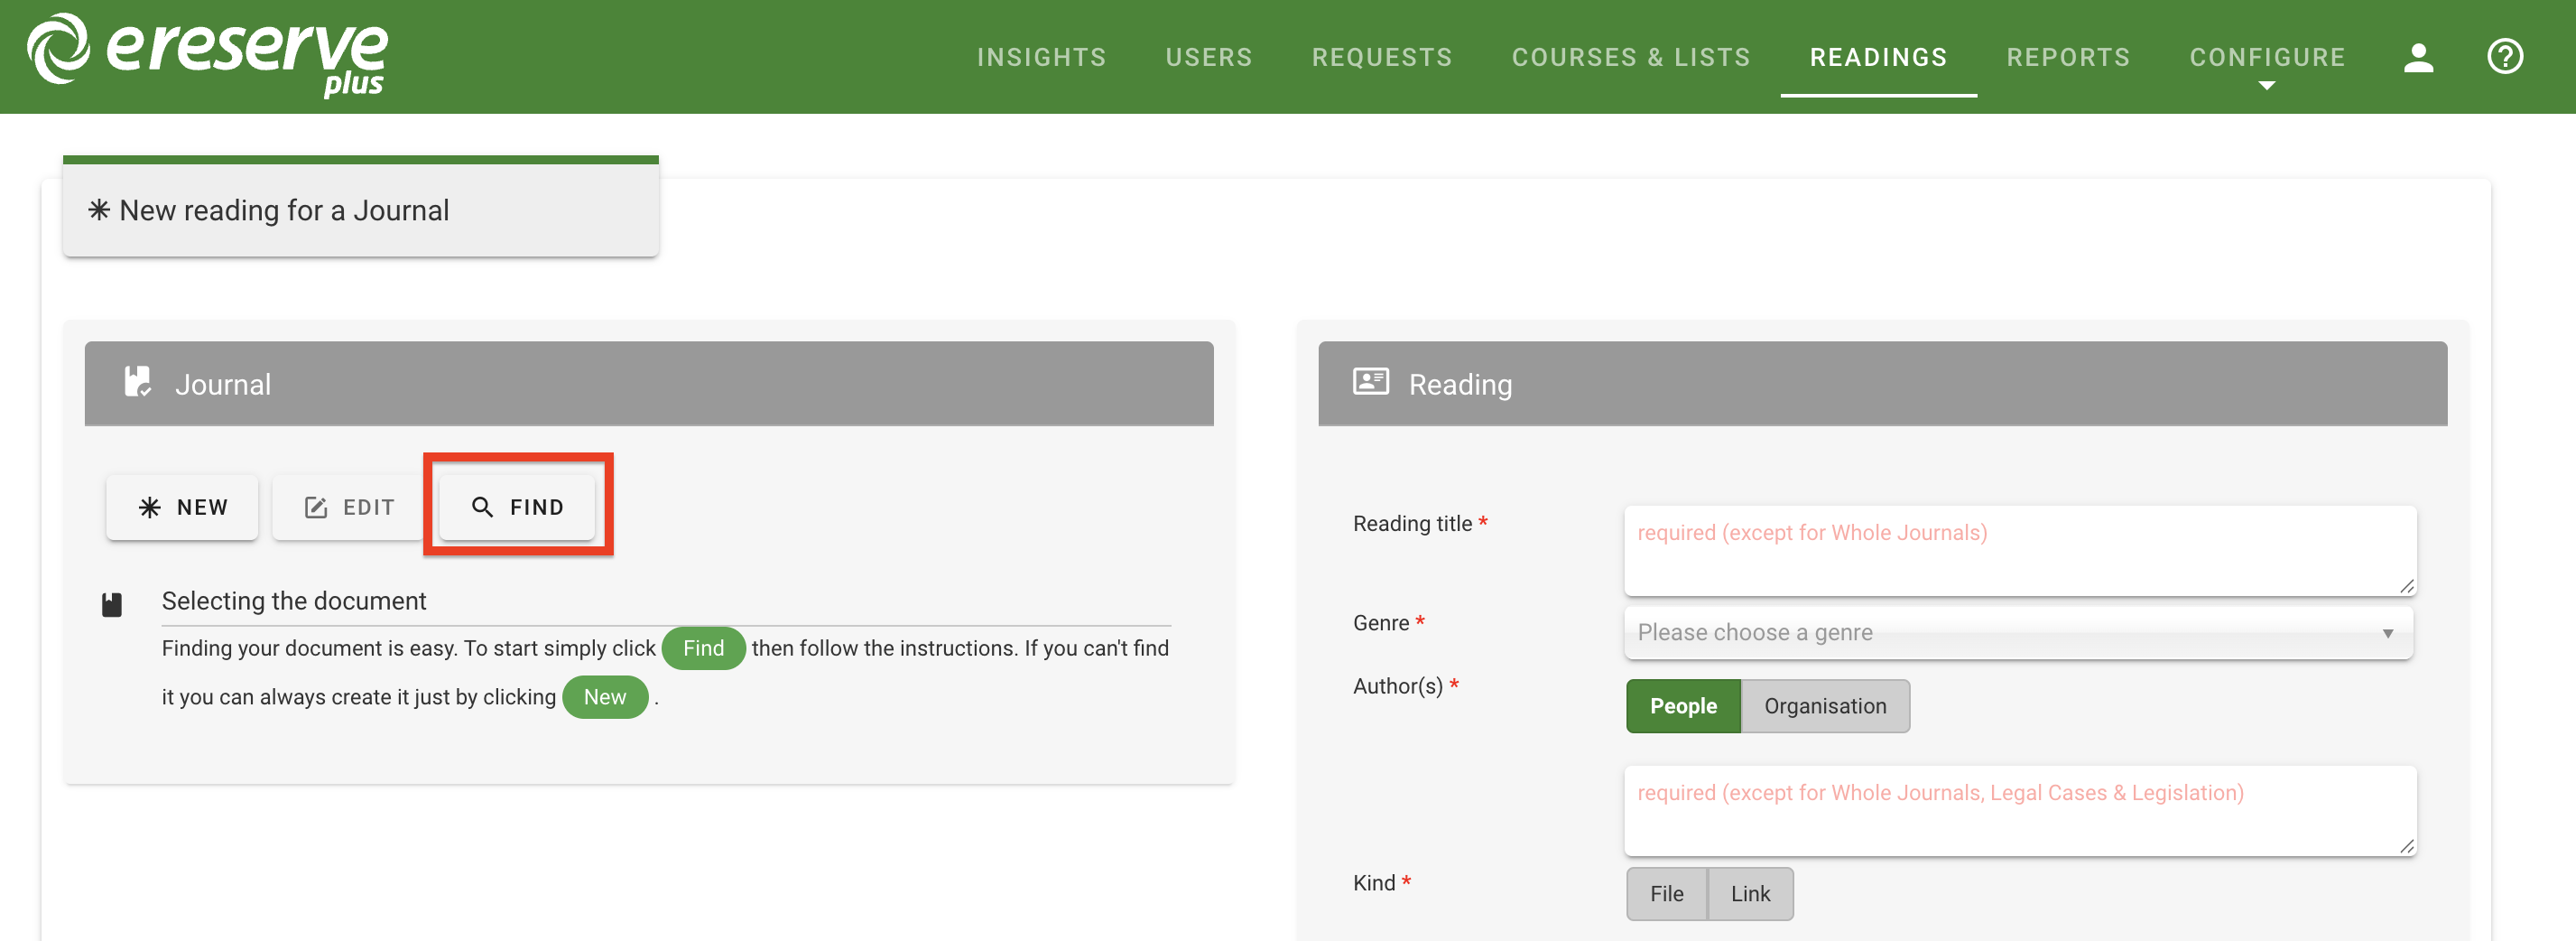The height and width of the screenshot is (941, 2576).
Task: Set reading Kind to Link
Action: coord(1750,894)
